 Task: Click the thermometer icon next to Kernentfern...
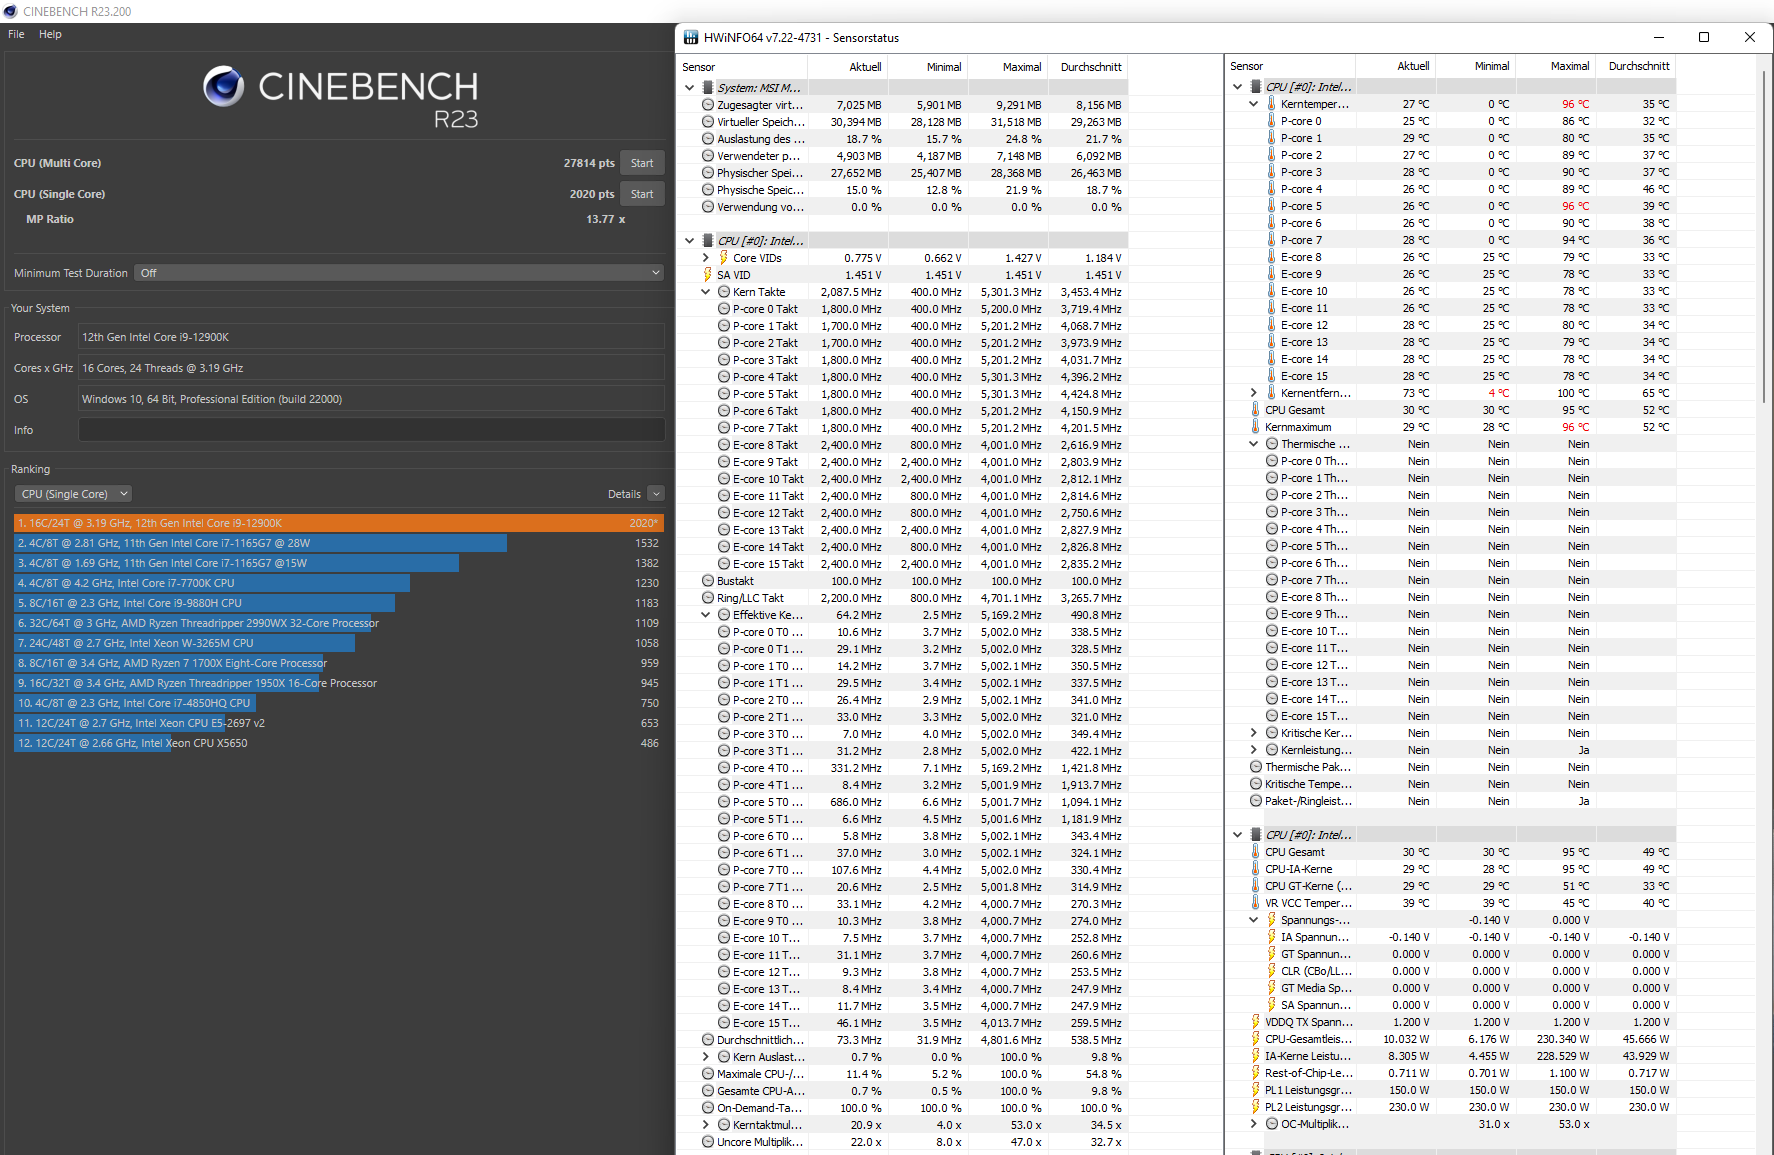(1272, 393)
